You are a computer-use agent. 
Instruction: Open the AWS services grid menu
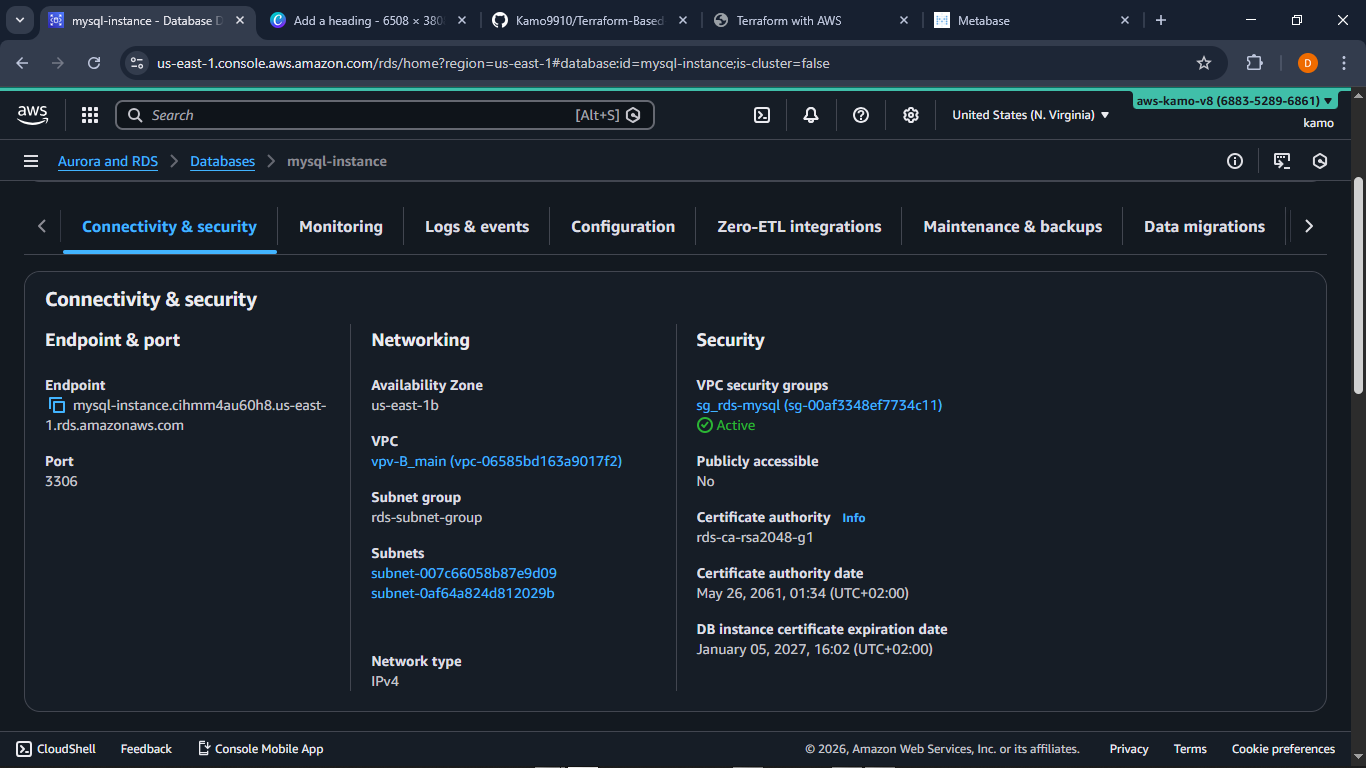[90, 115]
